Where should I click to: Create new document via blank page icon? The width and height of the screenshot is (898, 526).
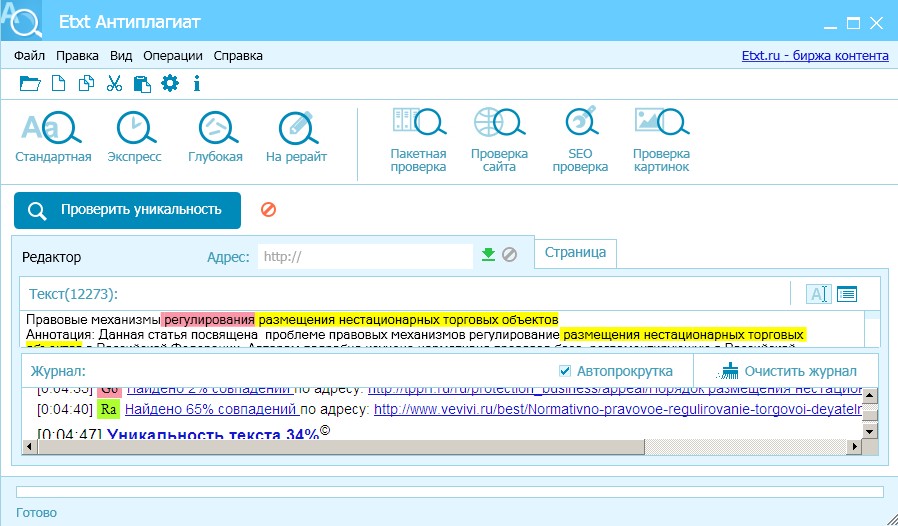pos(58,84)
